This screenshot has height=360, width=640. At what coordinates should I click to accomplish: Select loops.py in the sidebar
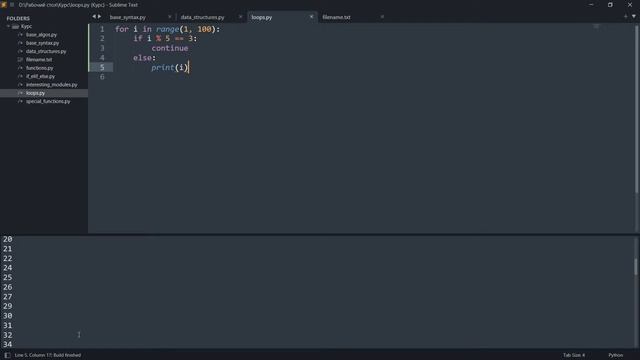click(36, 93)
